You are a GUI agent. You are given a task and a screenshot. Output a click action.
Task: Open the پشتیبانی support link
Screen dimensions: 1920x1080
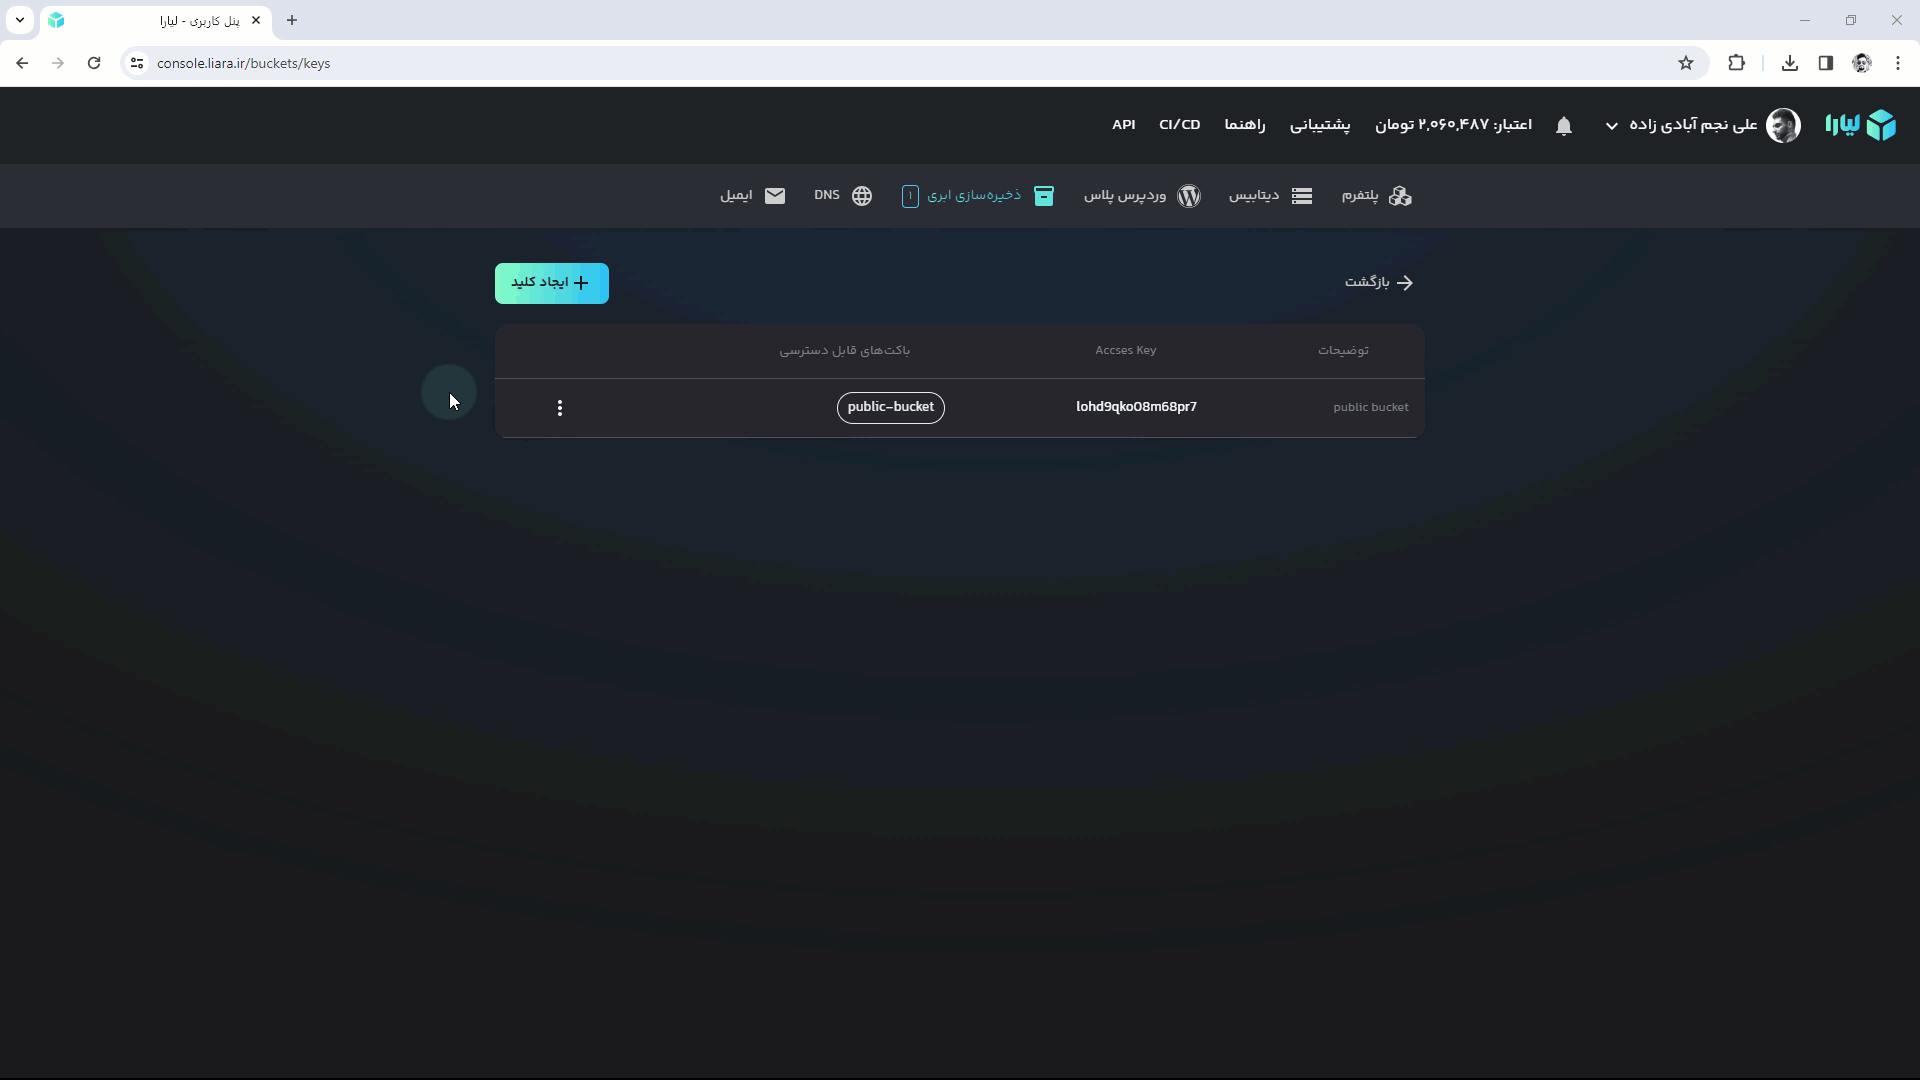click(1320, 125)
